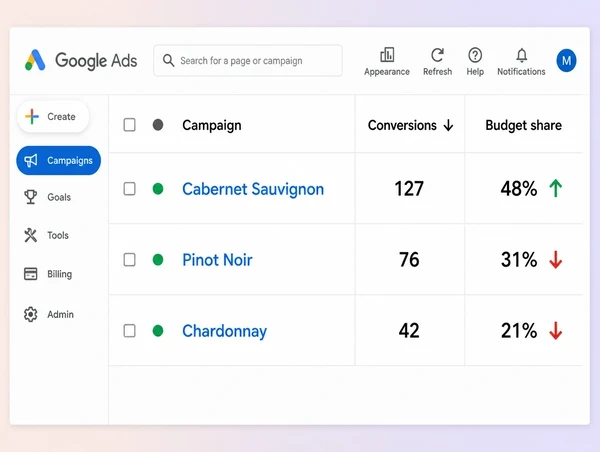The image size is (600, 452).
Task: Toggle the select-all checkbox in header
Action: point(129,125)
